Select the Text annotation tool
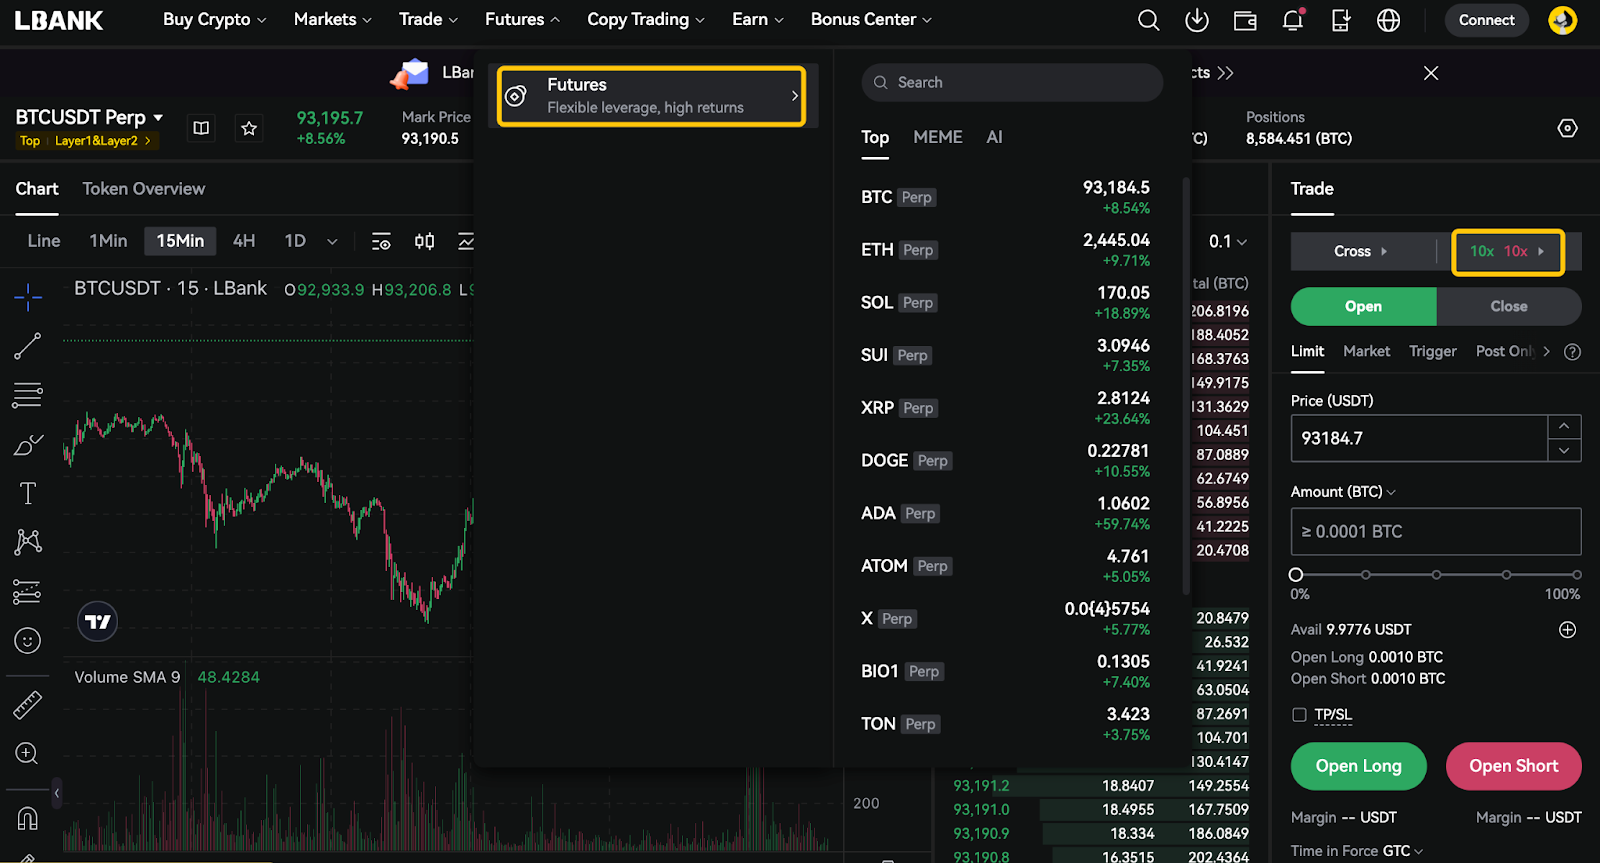The height and width of the screenshot is (863, 1600). pyautogui.click(x=28, y=493)
